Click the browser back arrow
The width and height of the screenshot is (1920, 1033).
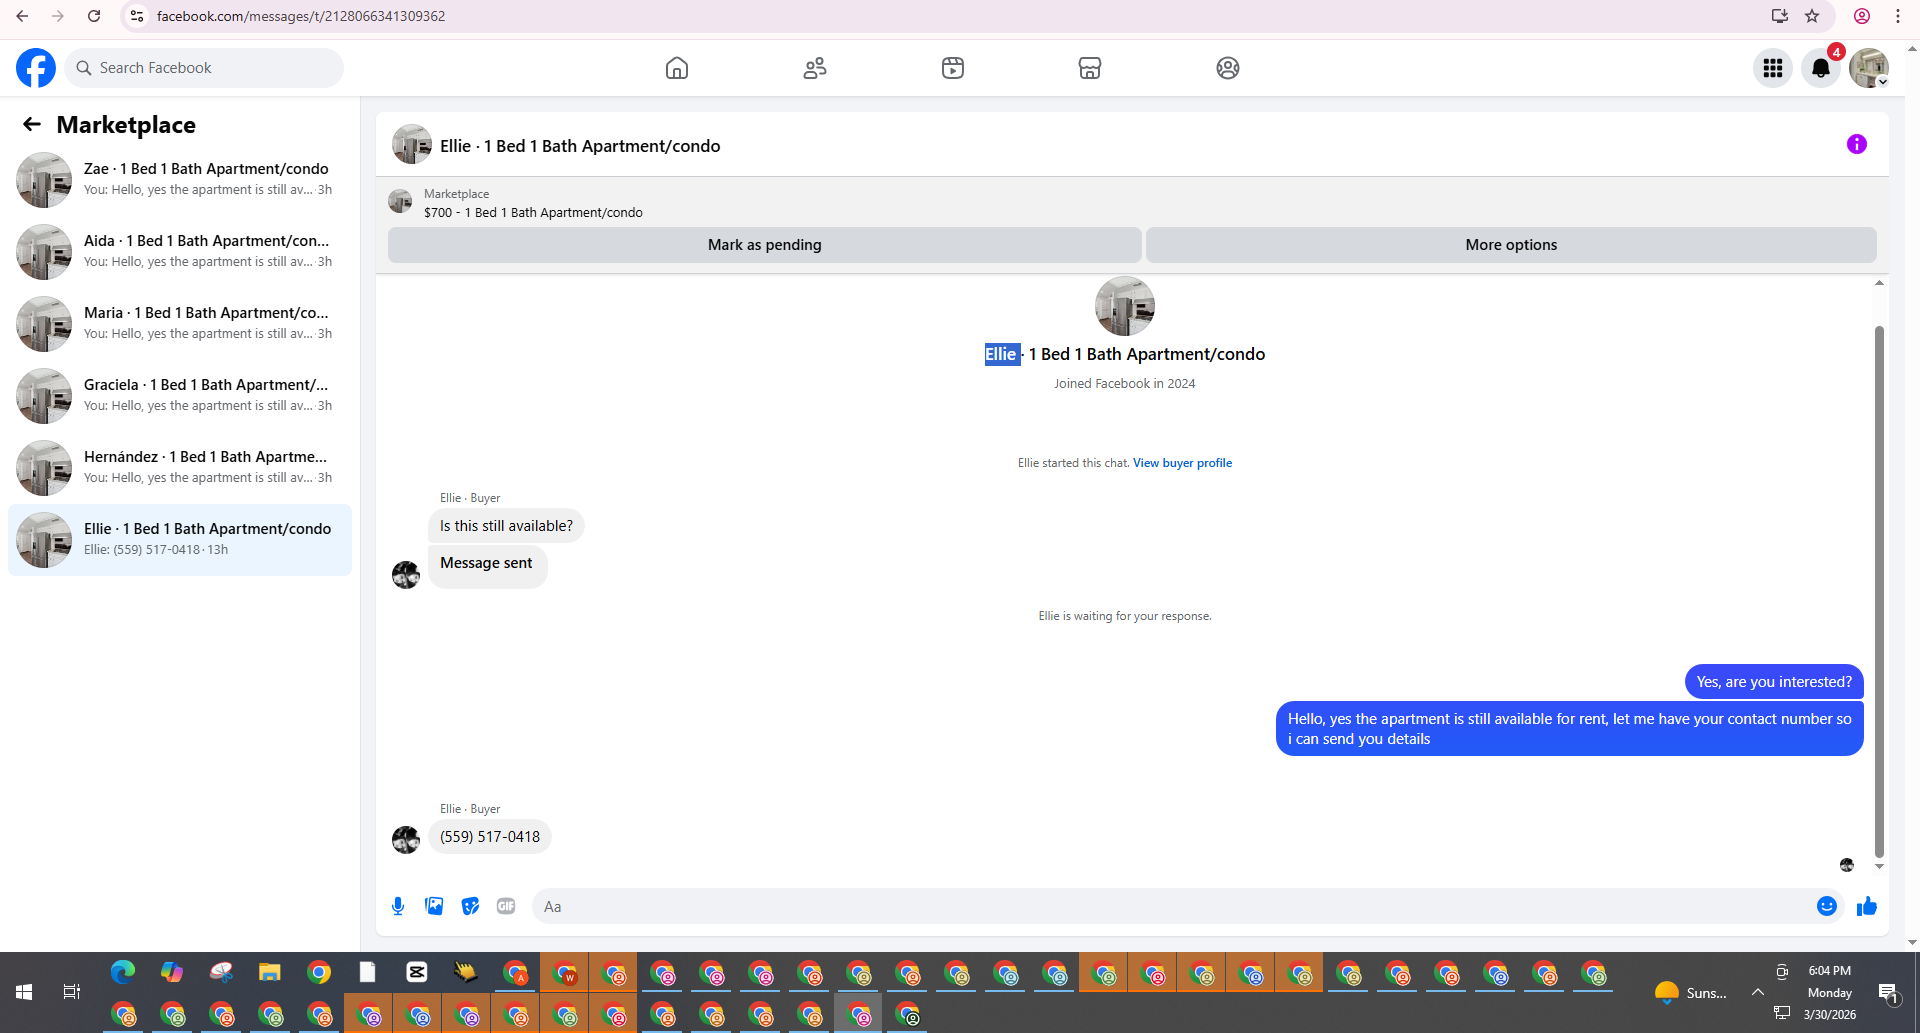pos(22,16)
